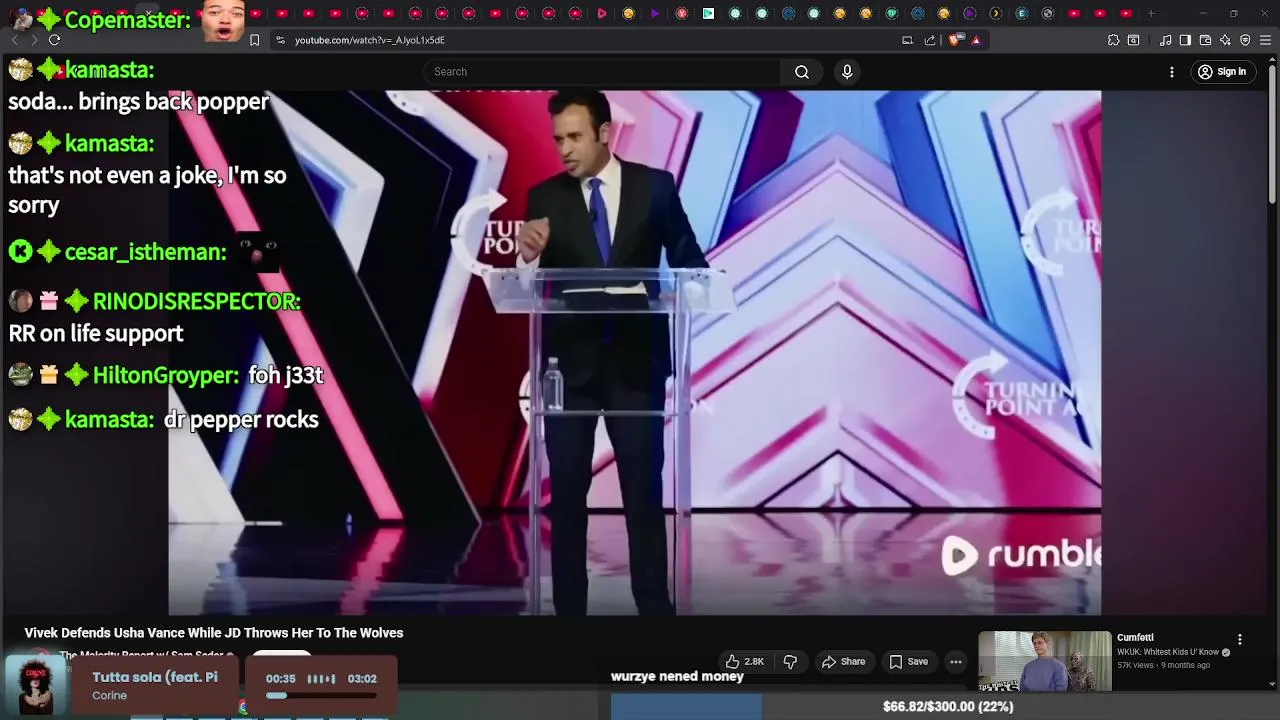
Task: Click the magnifier search button
Action: [802, 71]
